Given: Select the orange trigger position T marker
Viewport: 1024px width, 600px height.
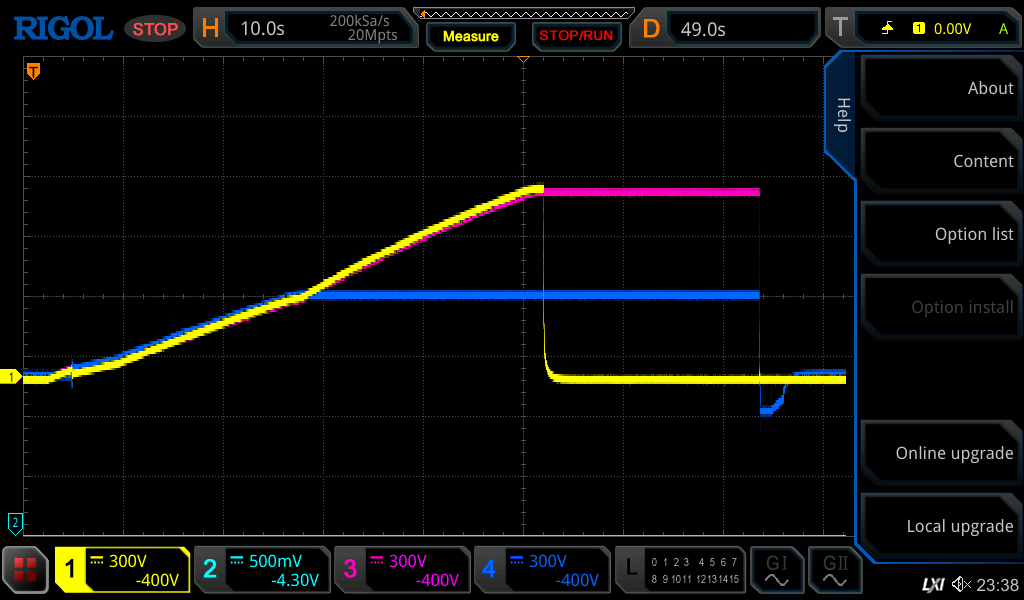Looking at the screenshot, I should click(33, 71).
